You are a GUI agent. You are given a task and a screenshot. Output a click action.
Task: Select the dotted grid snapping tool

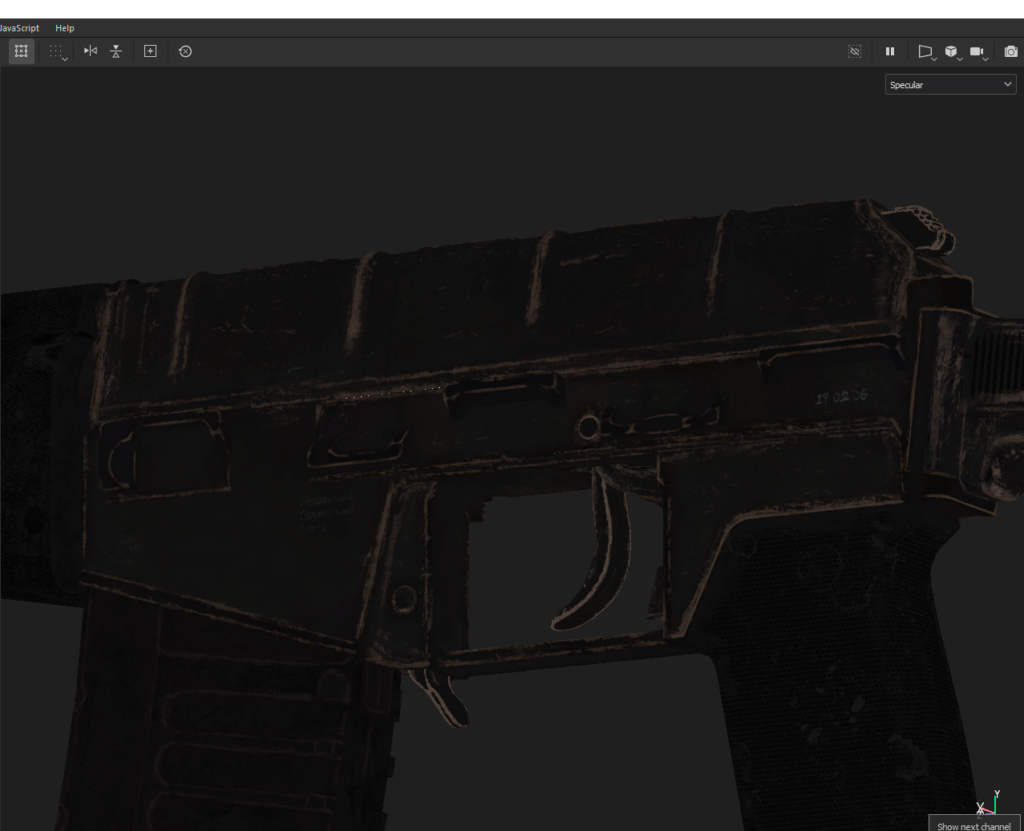55,50
